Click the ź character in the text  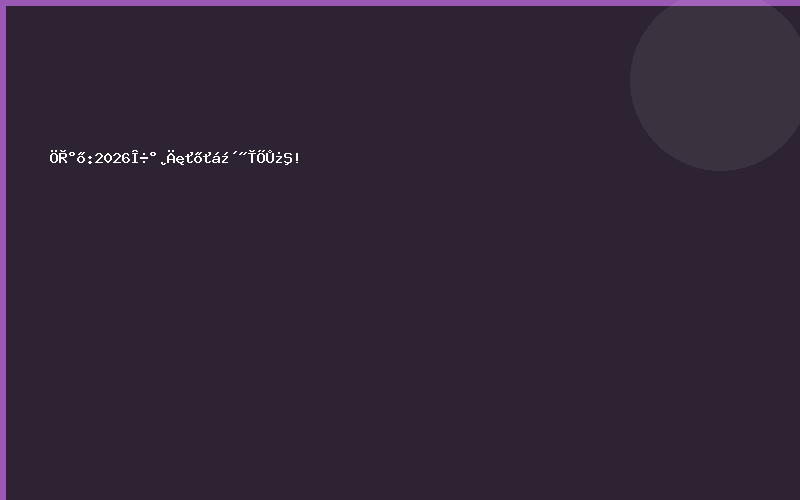pos(219,157)
